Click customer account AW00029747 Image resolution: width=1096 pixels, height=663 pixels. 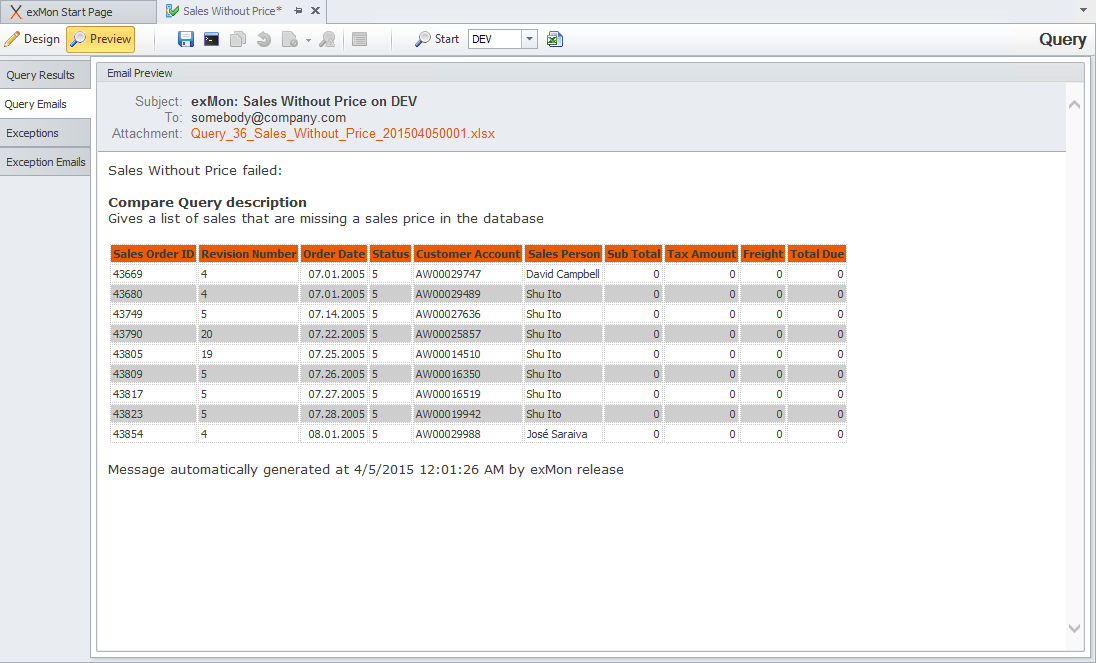(448, 274)
